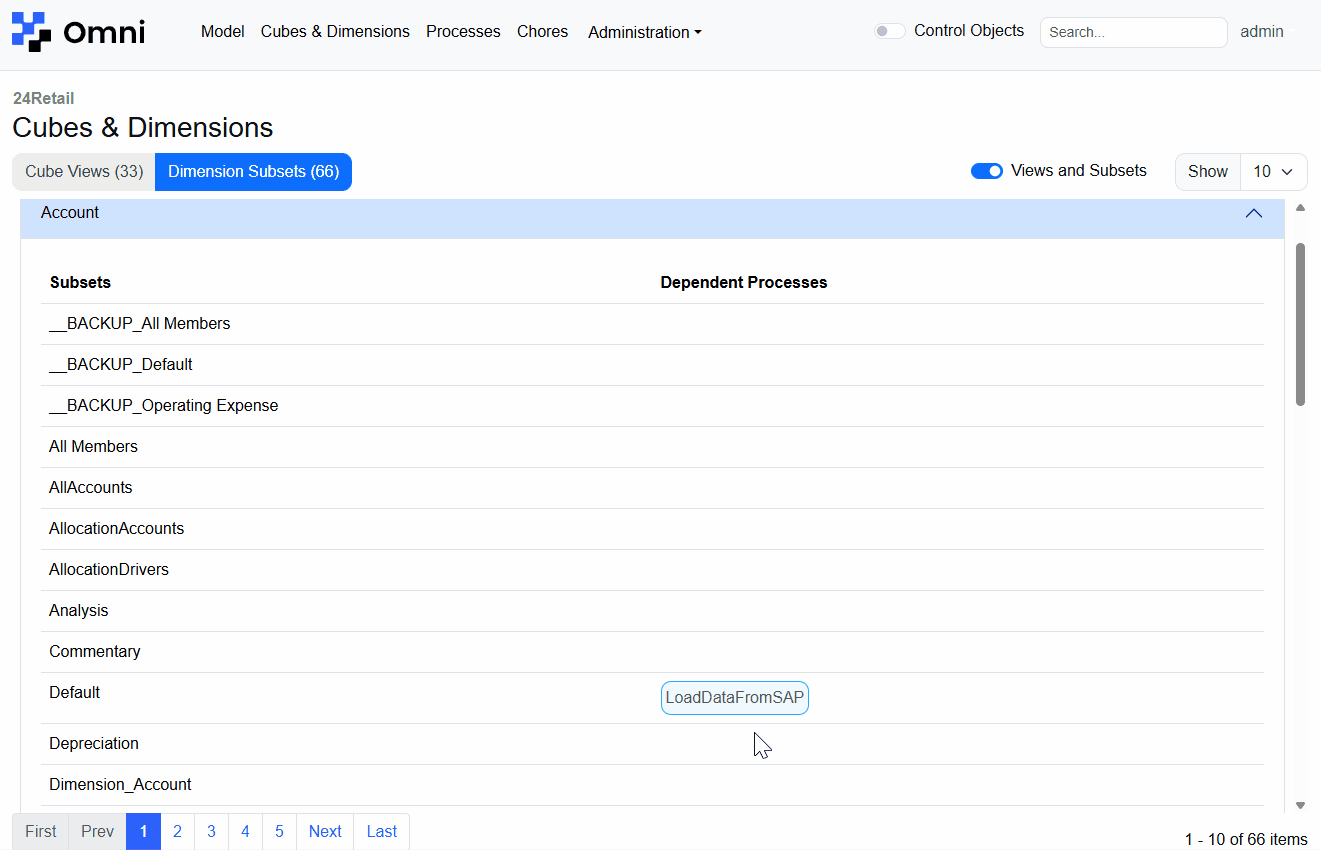The width and height of the screenshot is (1321, 850).
Task: Disable the Views and Subsets toggle
Action: pyautogui.click(x=987, y=171)
